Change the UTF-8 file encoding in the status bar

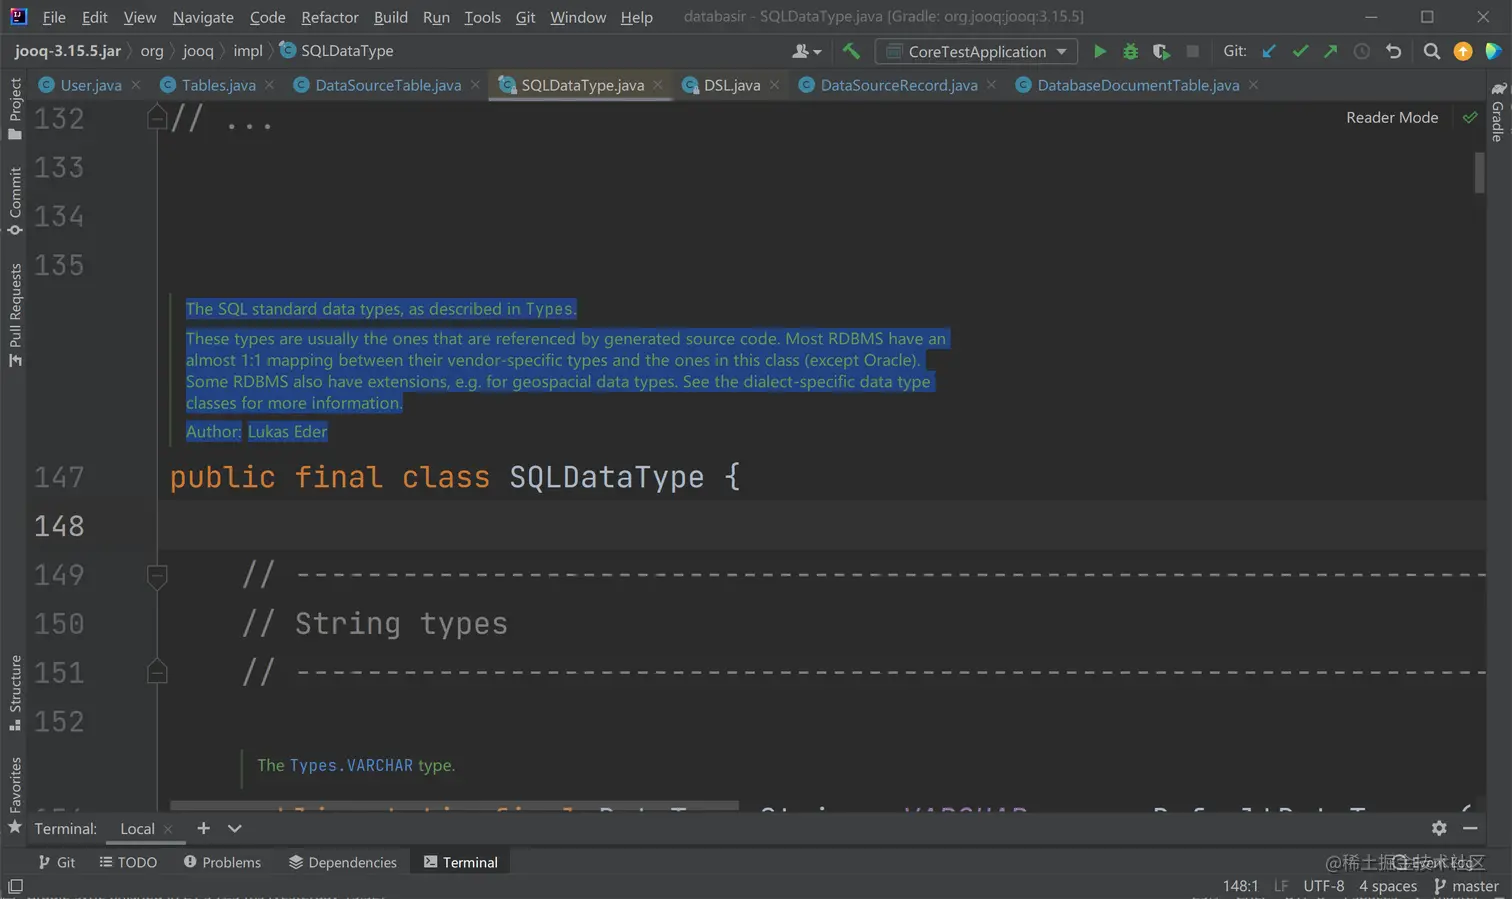[1323, 886]
